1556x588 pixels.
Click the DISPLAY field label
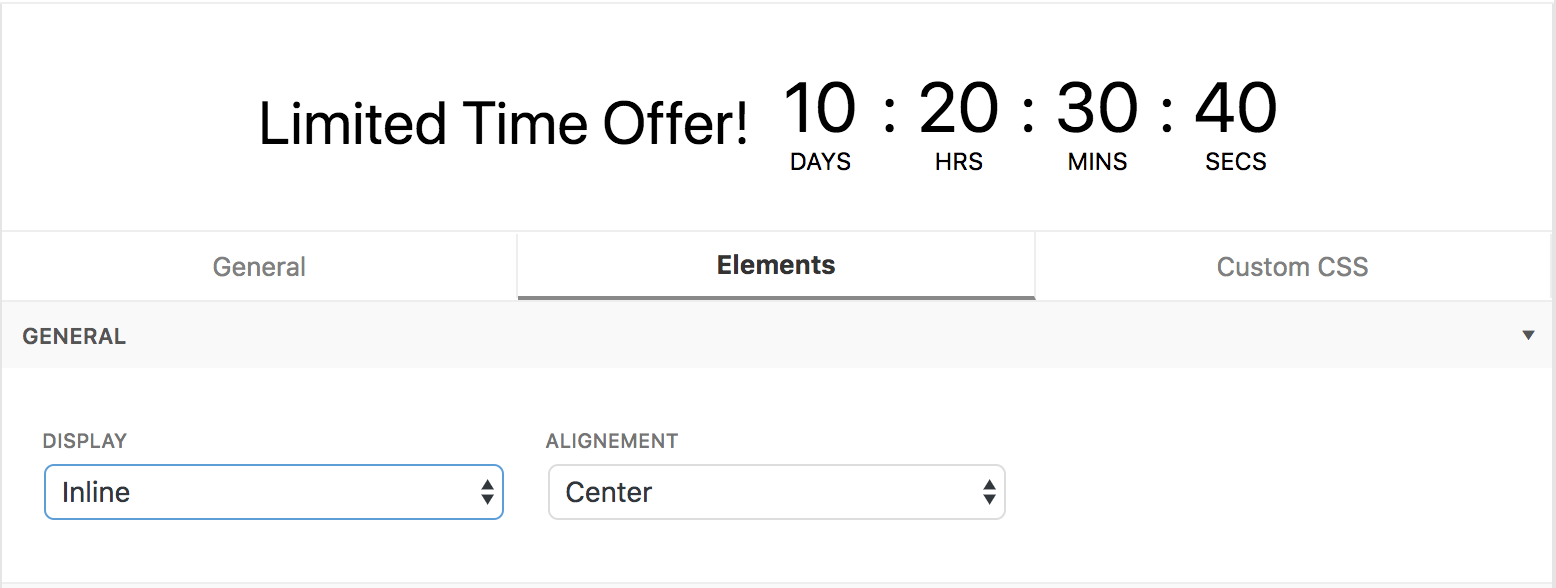click(85, 441)
